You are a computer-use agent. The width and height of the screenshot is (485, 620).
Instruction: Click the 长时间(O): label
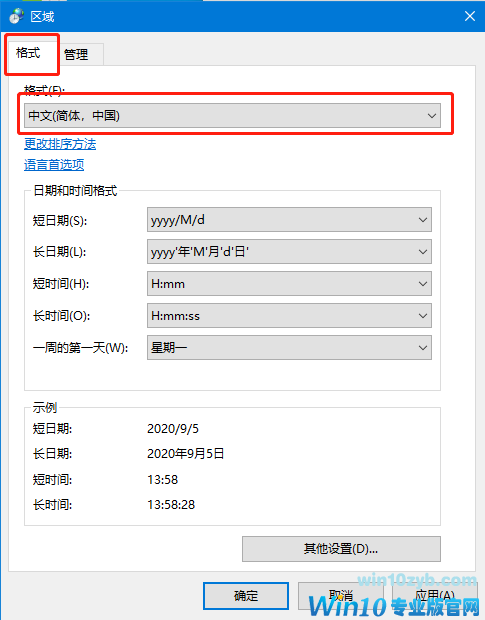(x=61, y=316)
